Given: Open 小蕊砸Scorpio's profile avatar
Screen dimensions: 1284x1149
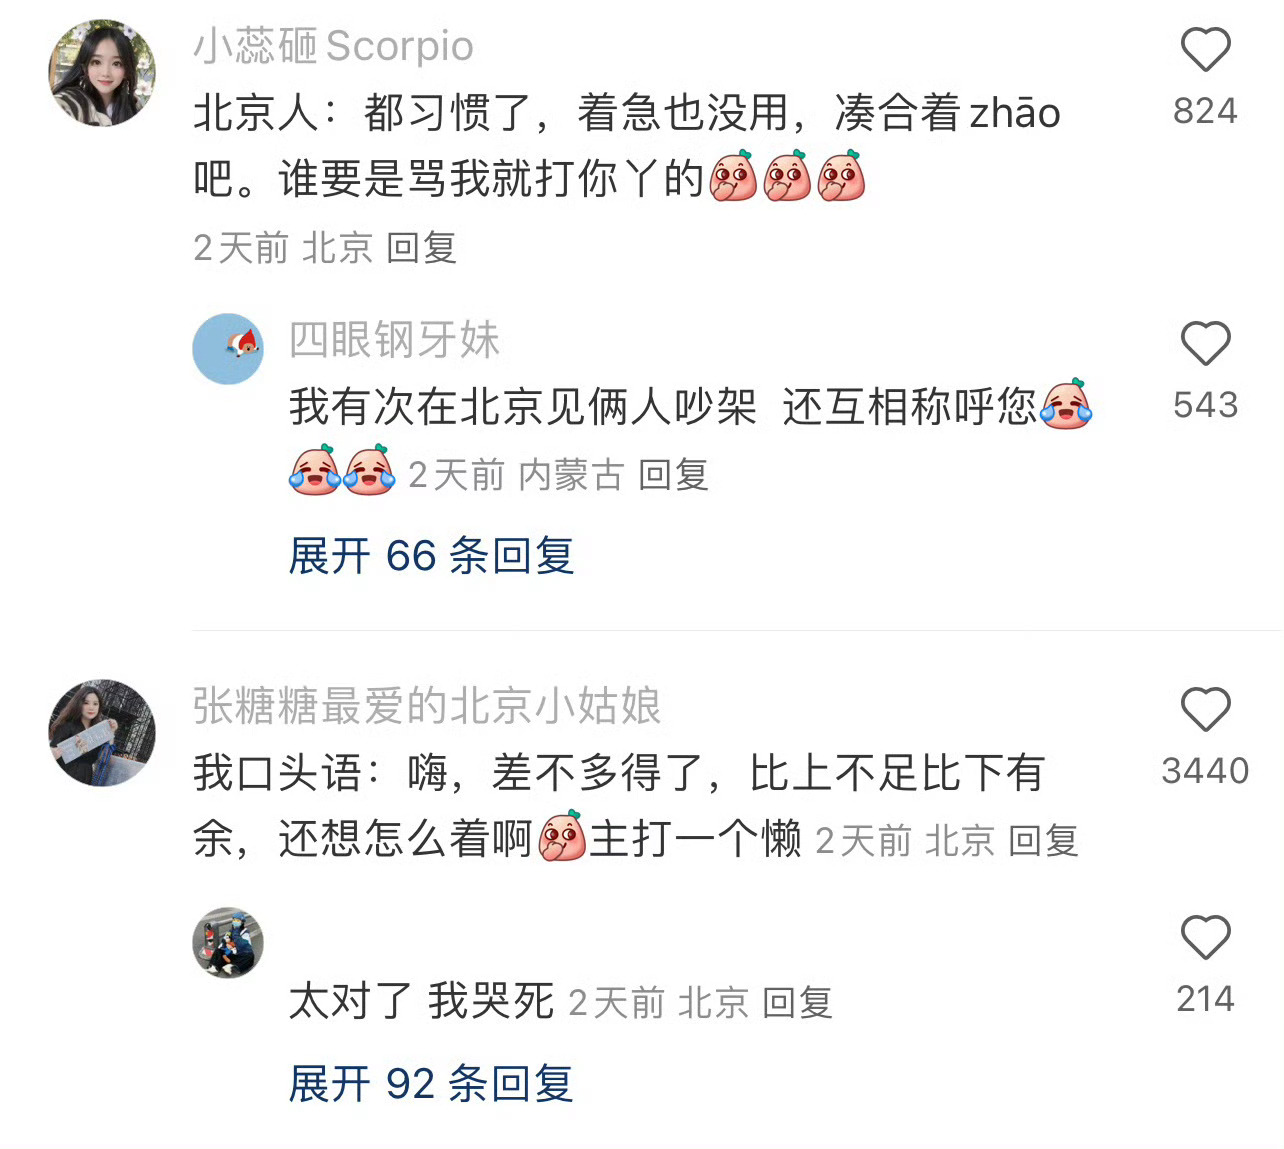Looking at the screenshot, I should [x=102, y=73].
